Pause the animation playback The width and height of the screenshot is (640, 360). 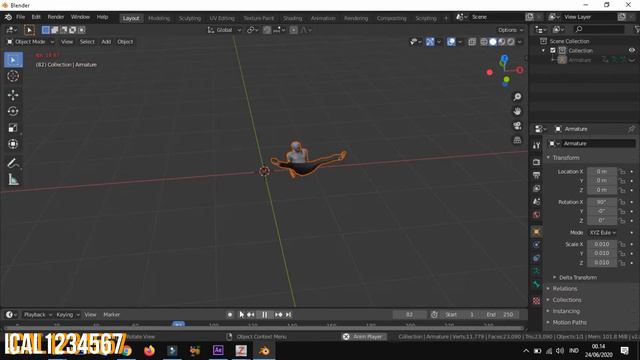[264, 315]
